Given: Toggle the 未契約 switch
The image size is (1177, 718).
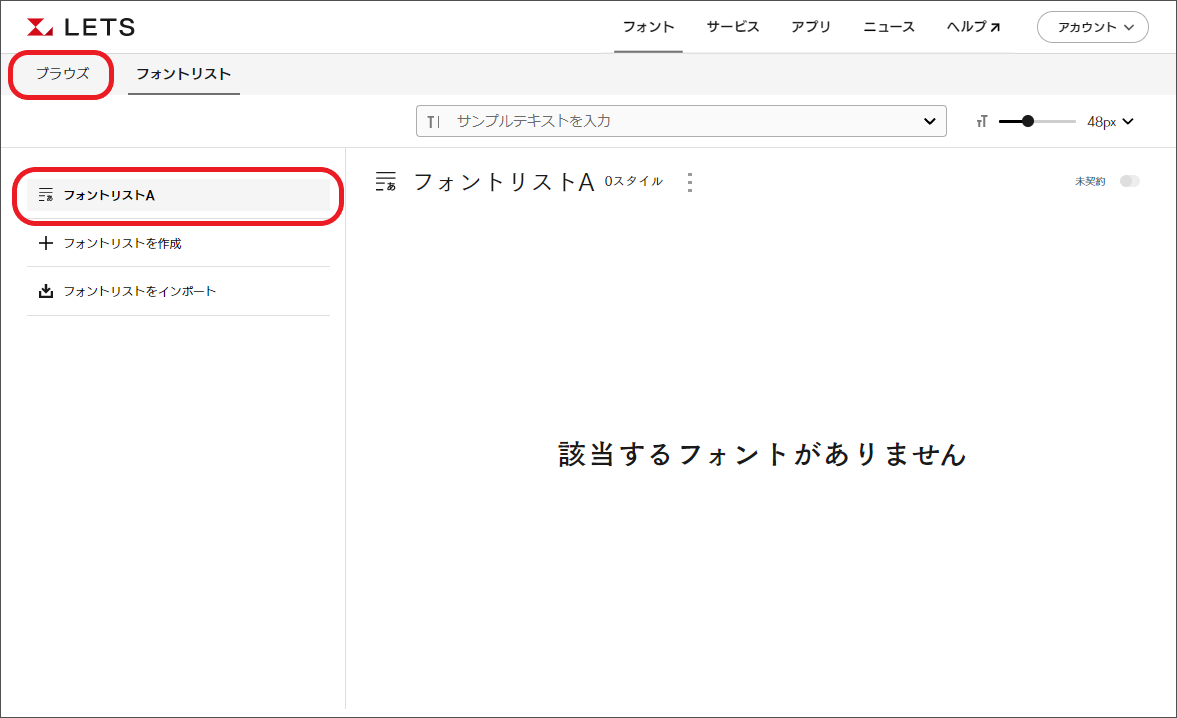Looking at the screenshot, I should [1129, 181].
